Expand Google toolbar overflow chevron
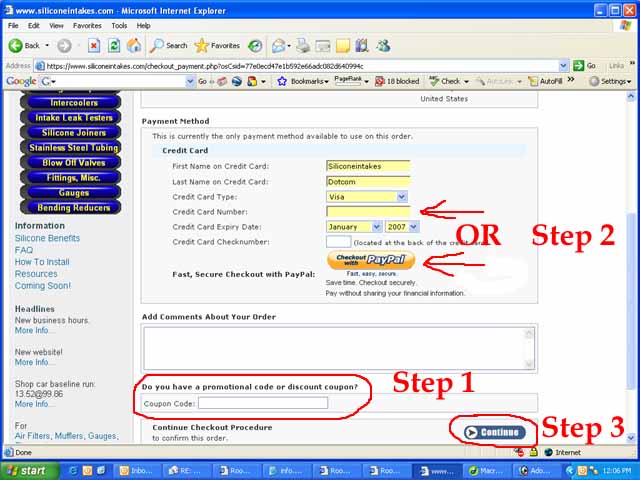The width and height of the screenshot is (640, 480). [x=571, y=80]
